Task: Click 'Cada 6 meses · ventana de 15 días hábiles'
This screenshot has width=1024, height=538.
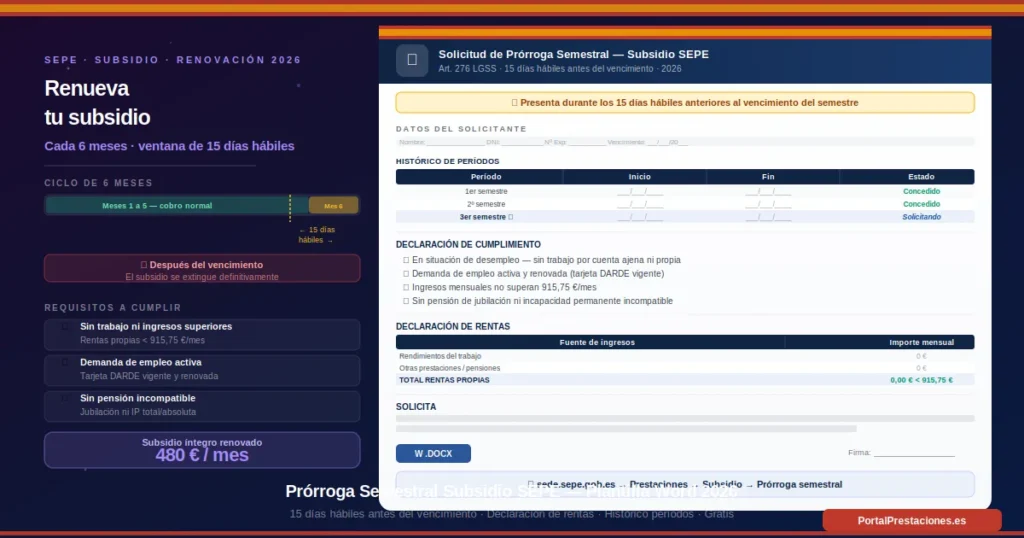Action: pos(169,146)
